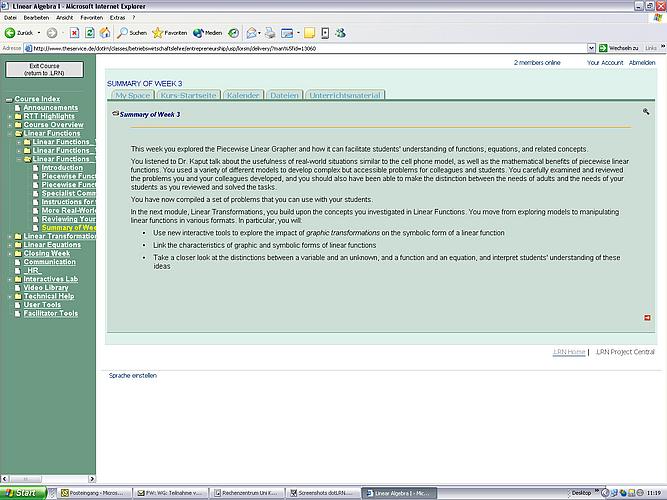Open Facilitator Tools tree item
Viewport: 667px width, 500px height.
[x=51, y=313]
